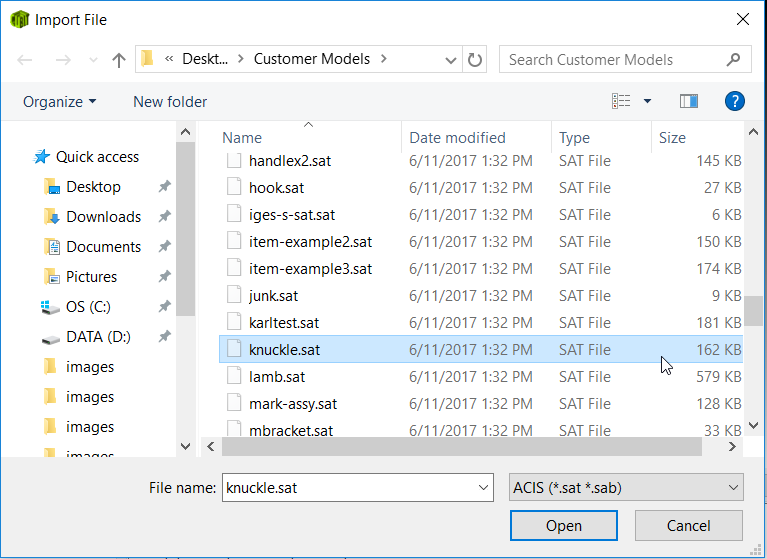This screenshot has height=559, width=767.
Task: Click the refresh folder icon
Action: (475, 60)
